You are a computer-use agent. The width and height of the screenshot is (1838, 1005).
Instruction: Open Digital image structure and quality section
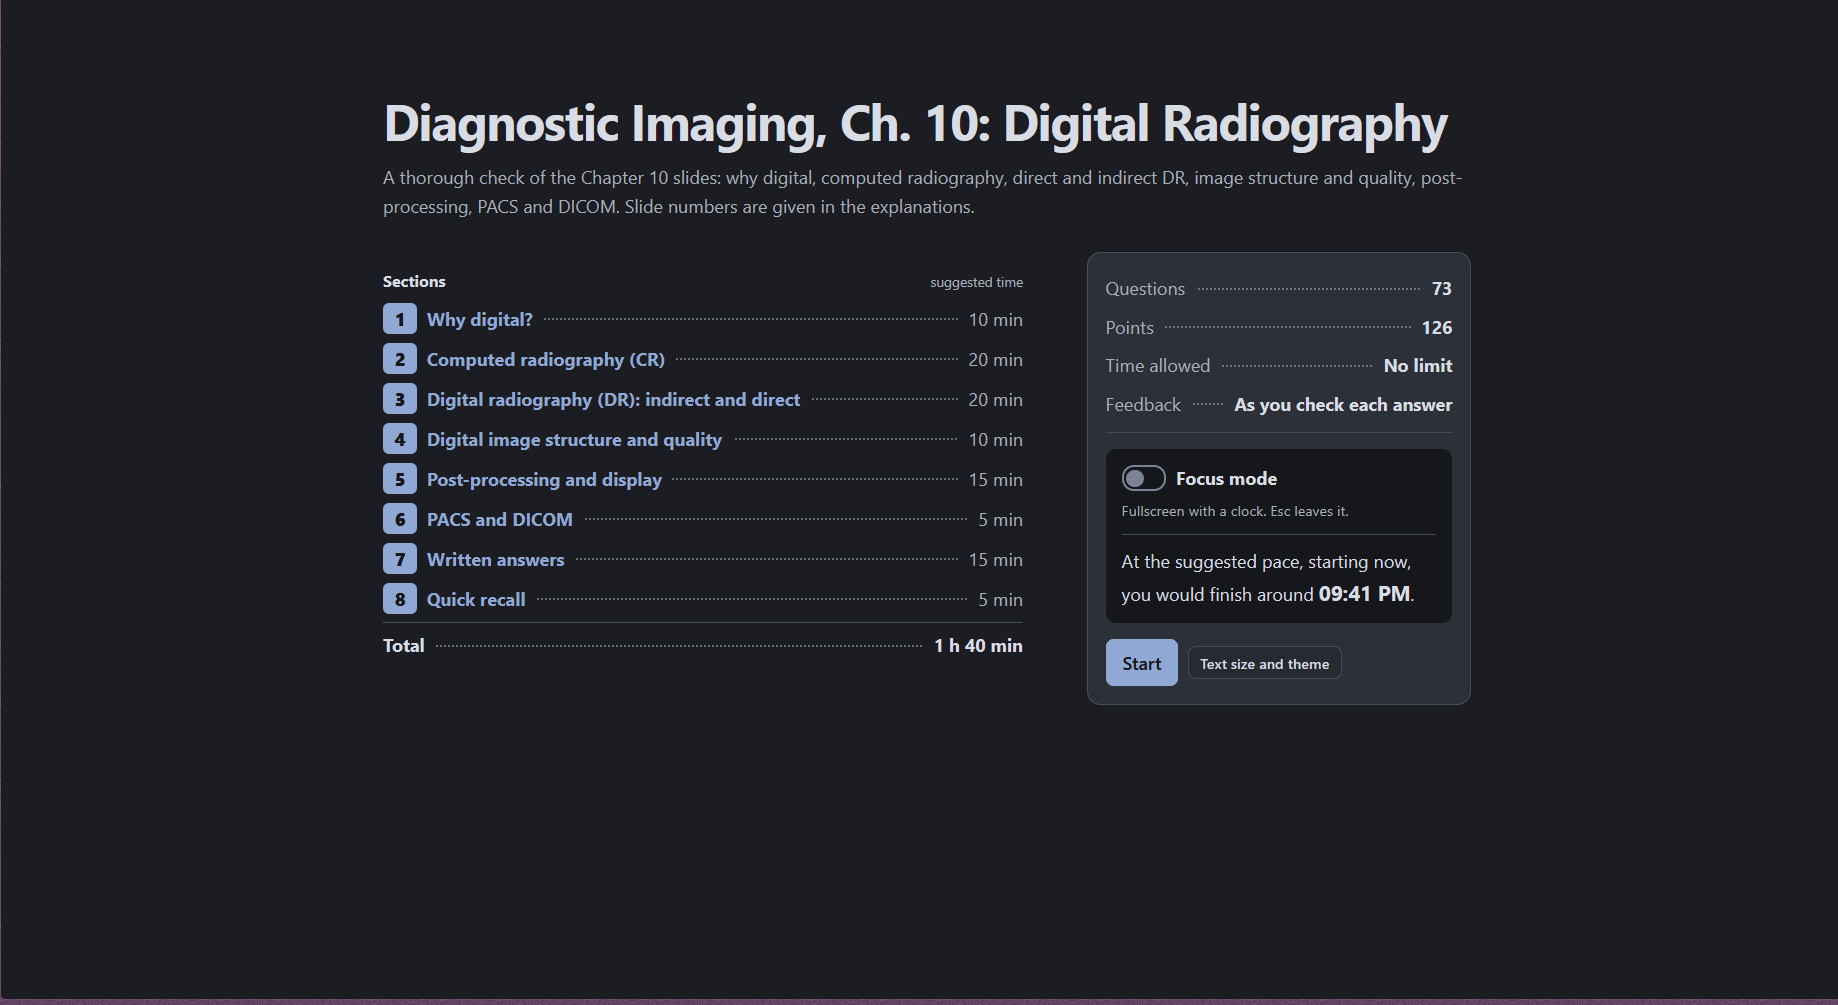pos(574,439)
